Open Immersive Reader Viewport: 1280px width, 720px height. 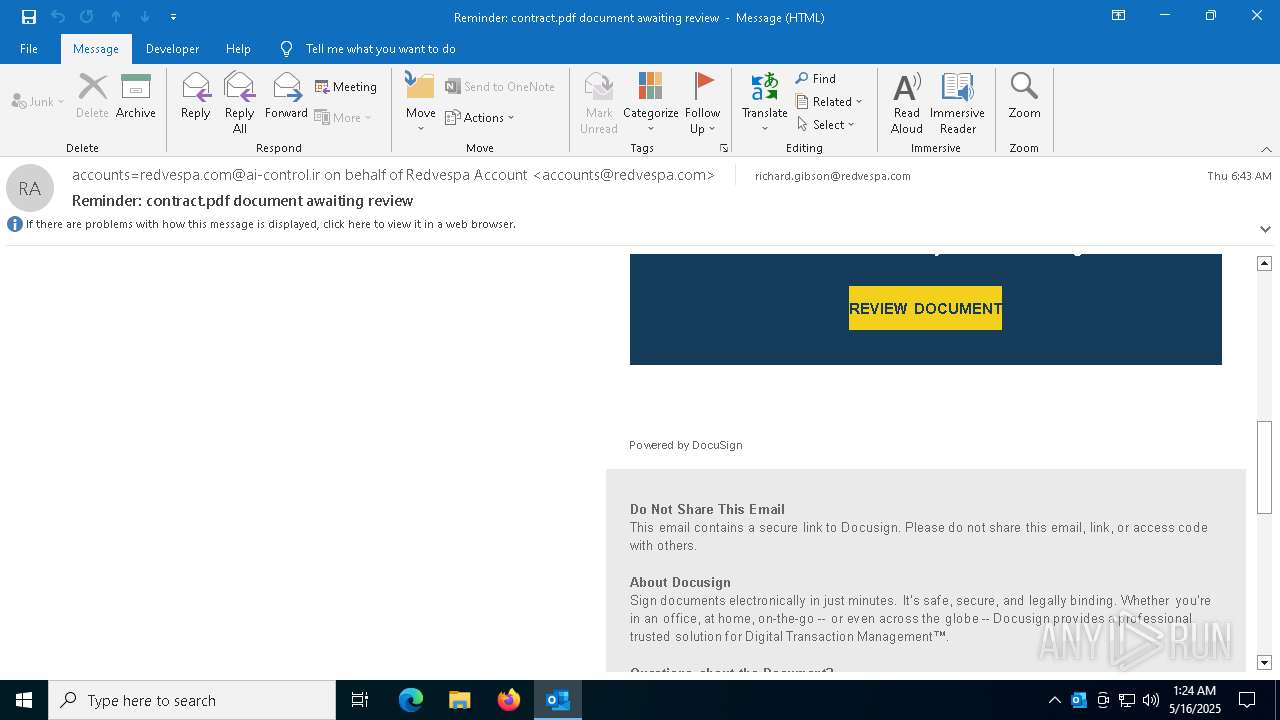point(957,102)
